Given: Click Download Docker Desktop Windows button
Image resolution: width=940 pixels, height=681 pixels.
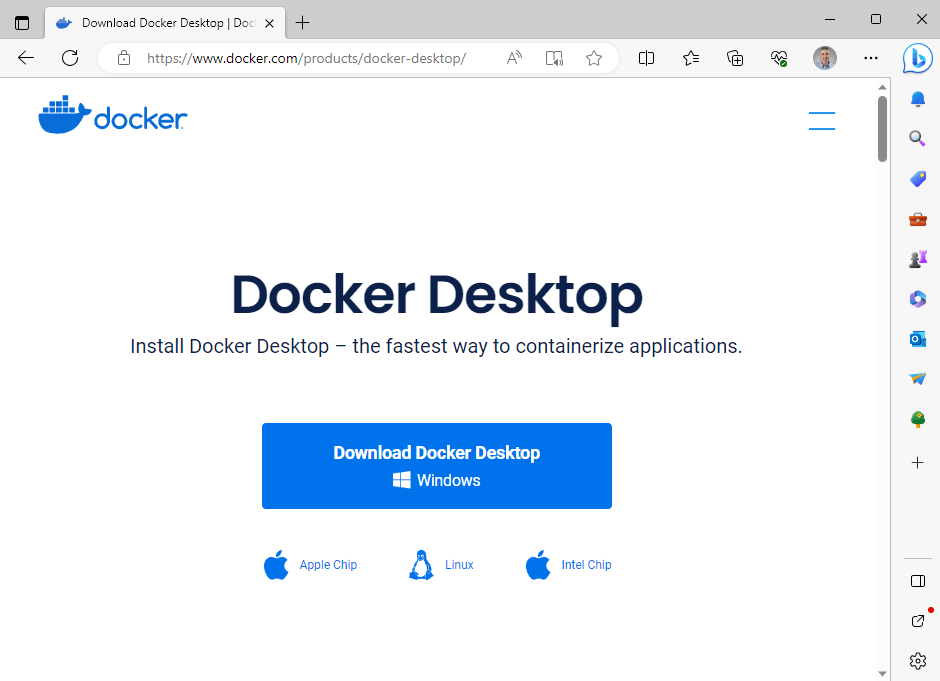Looking at the screenshot, I should pyautogui.click(x=436, y=466).
